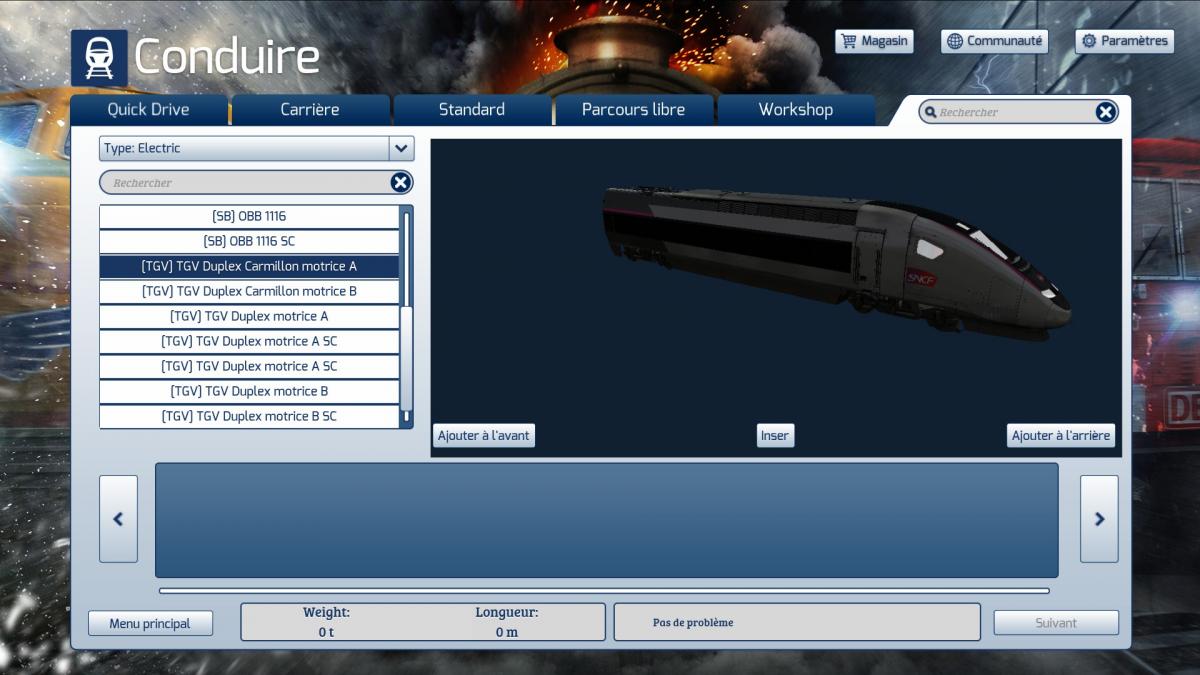
Task: Select [TGV] TGV Duplex motrice B
Action: click(x=249, y=391)
